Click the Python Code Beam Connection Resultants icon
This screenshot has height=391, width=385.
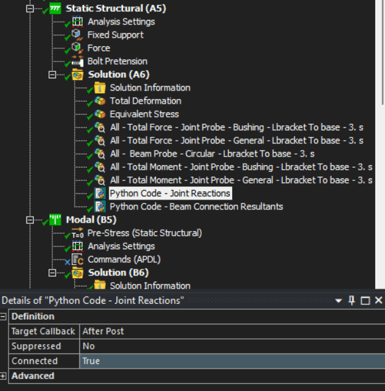pyautogui.click(x=100, y=207)
